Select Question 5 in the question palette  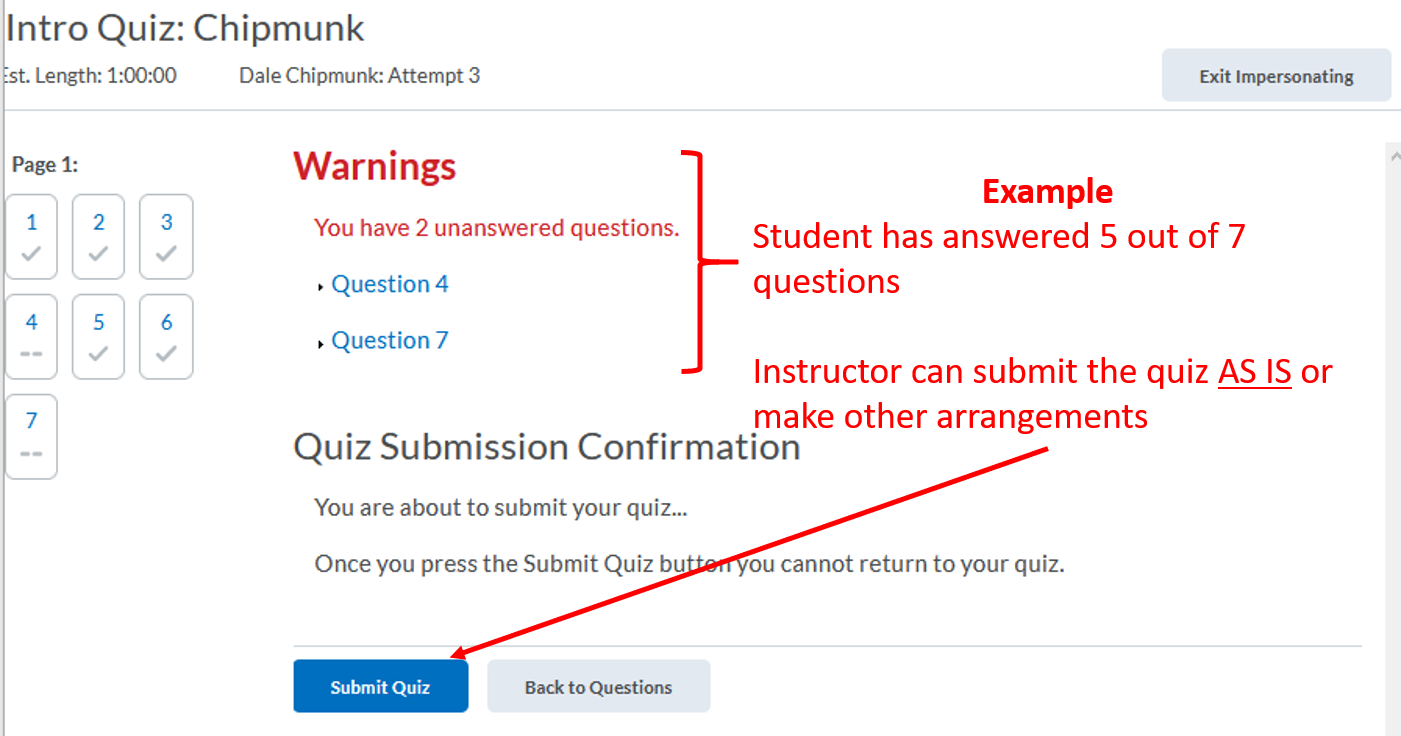click(x=98, y=336)
